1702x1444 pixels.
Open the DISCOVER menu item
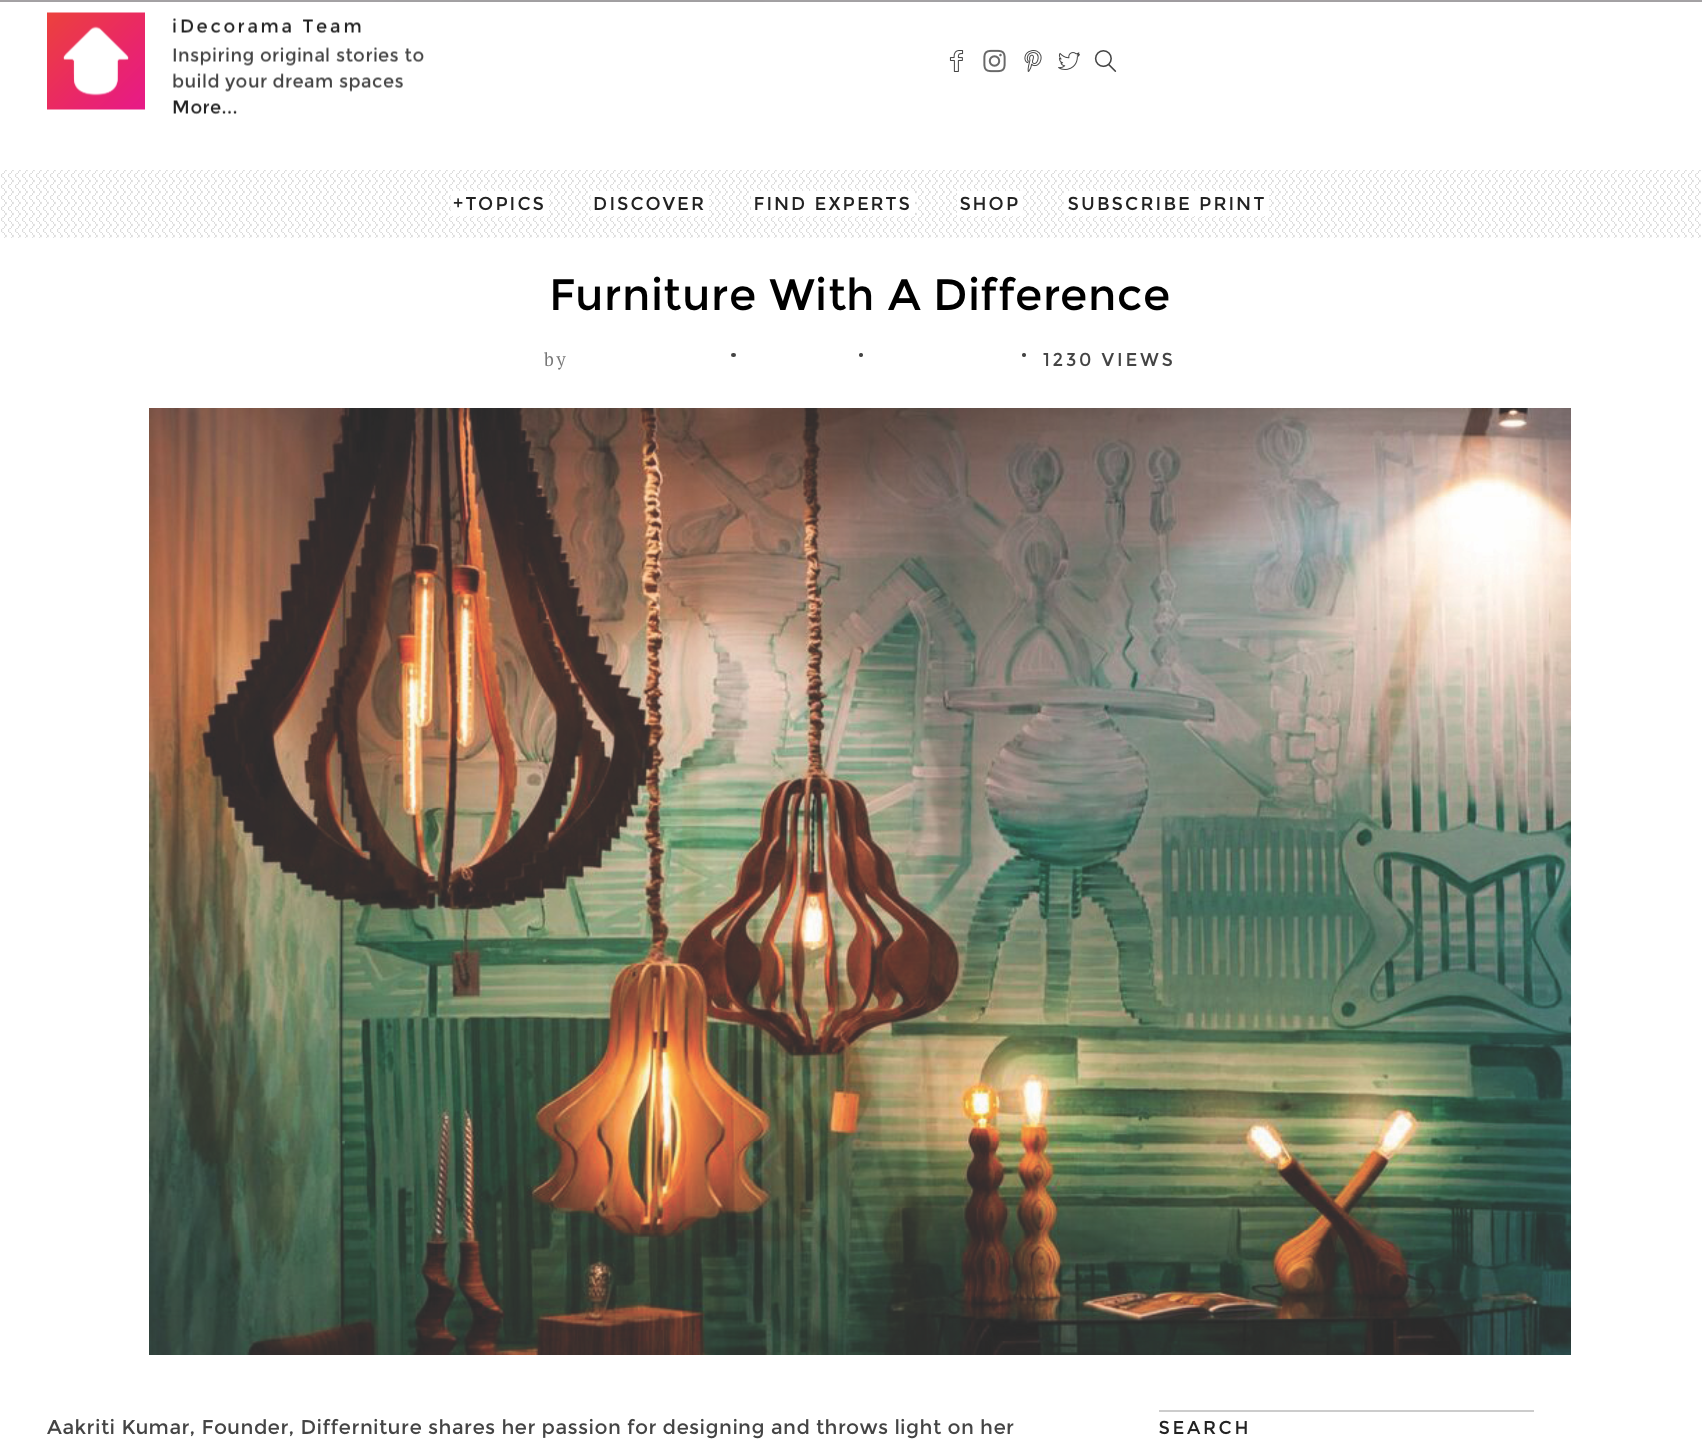point(649,204)
